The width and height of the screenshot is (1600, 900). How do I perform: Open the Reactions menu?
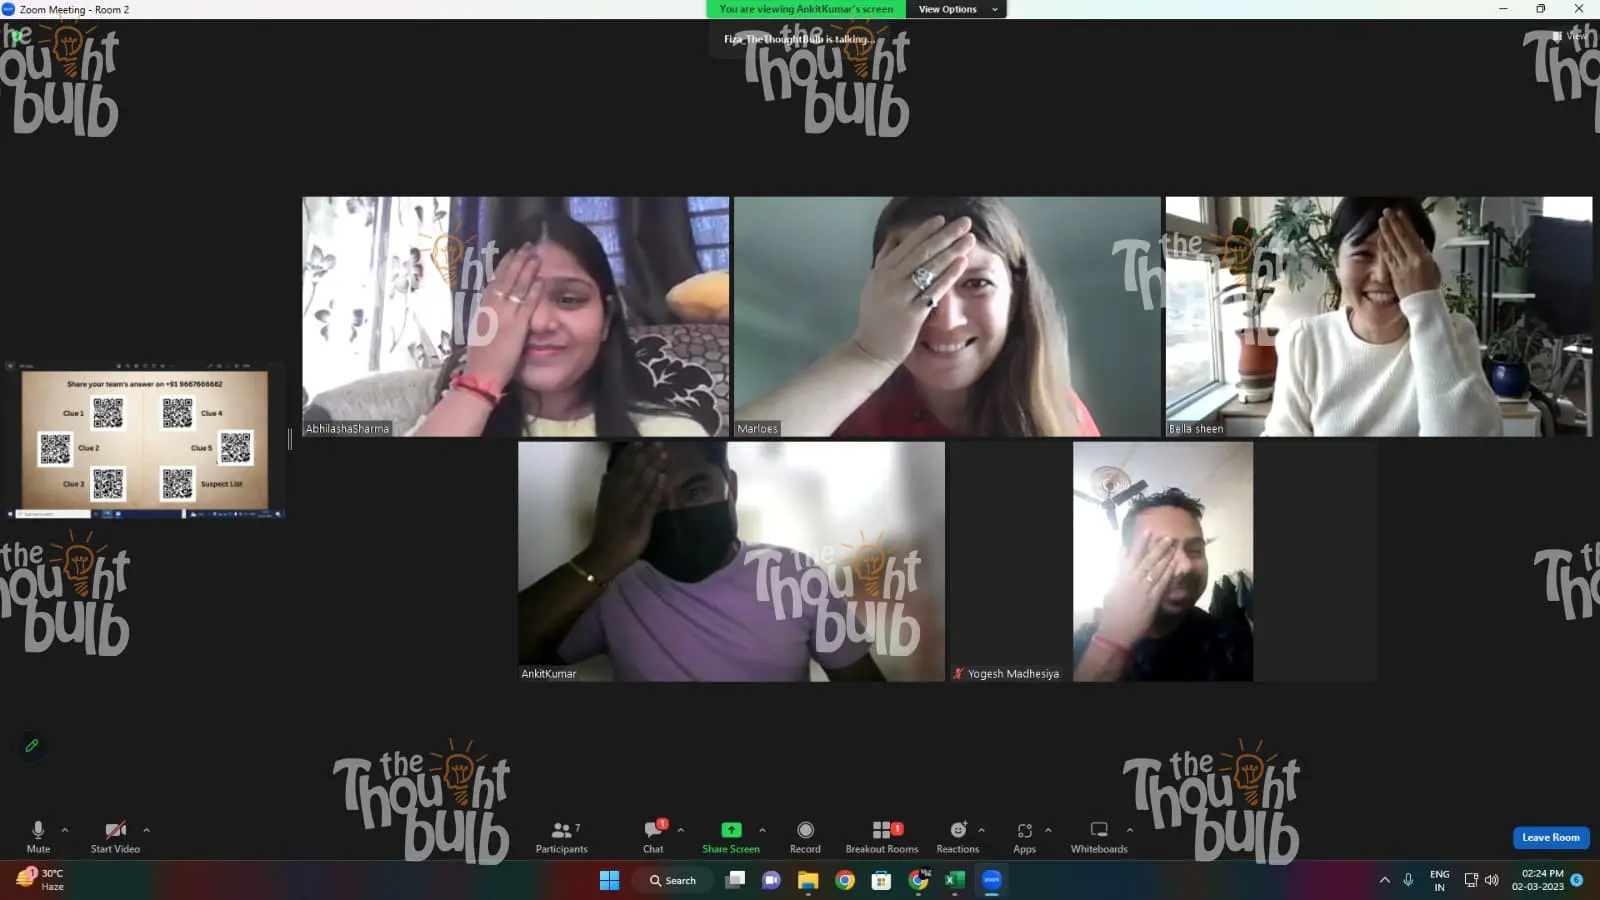coord(958,836)
